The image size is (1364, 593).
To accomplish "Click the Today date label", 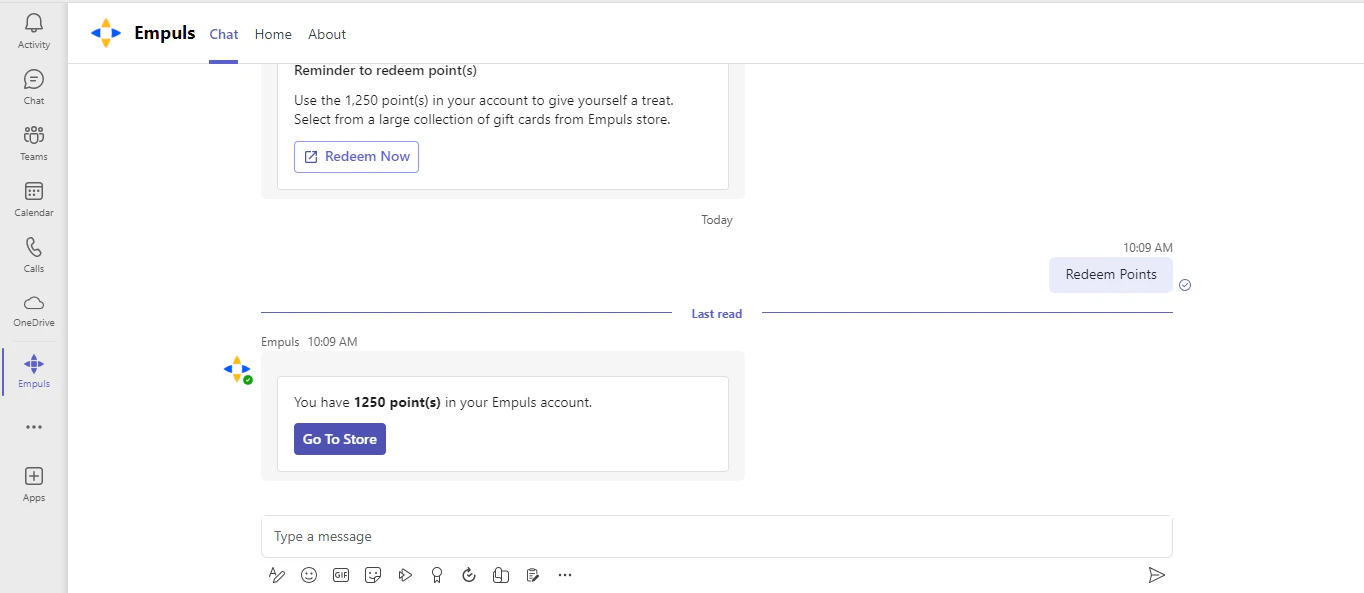I will (717, 220).
